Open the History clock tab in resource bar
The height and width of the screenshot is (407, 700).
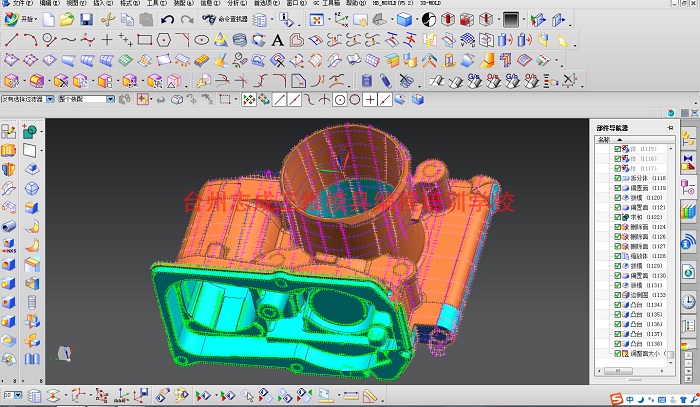[688, 302]
